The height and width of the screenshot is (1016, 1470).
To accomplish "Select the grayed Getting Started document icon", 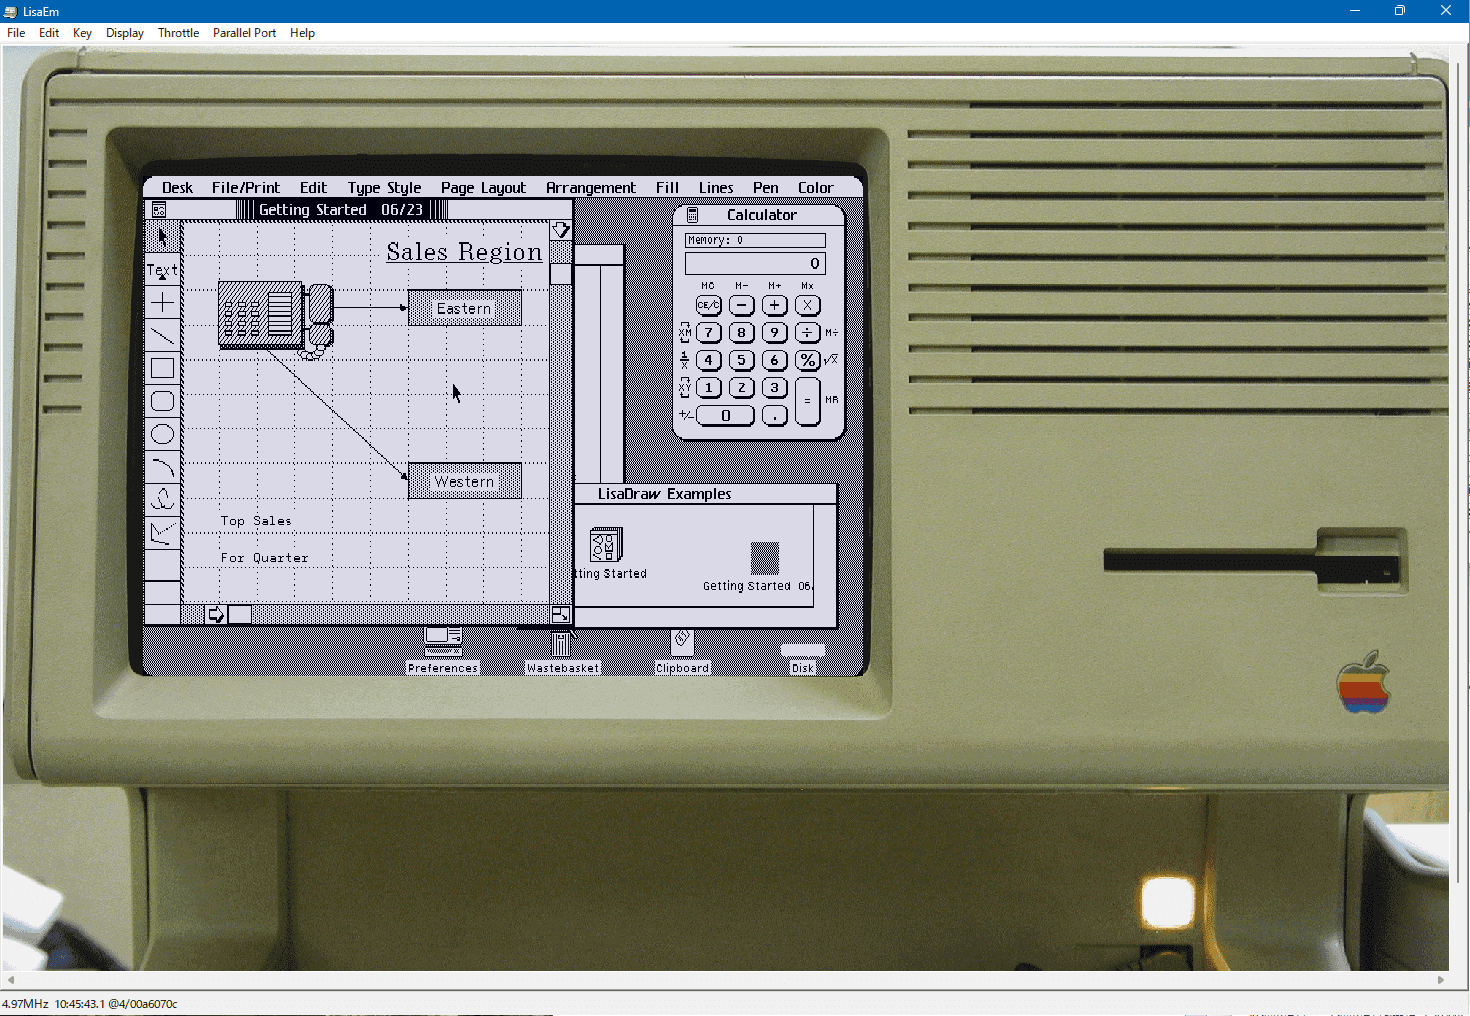I will pos(765,559).
